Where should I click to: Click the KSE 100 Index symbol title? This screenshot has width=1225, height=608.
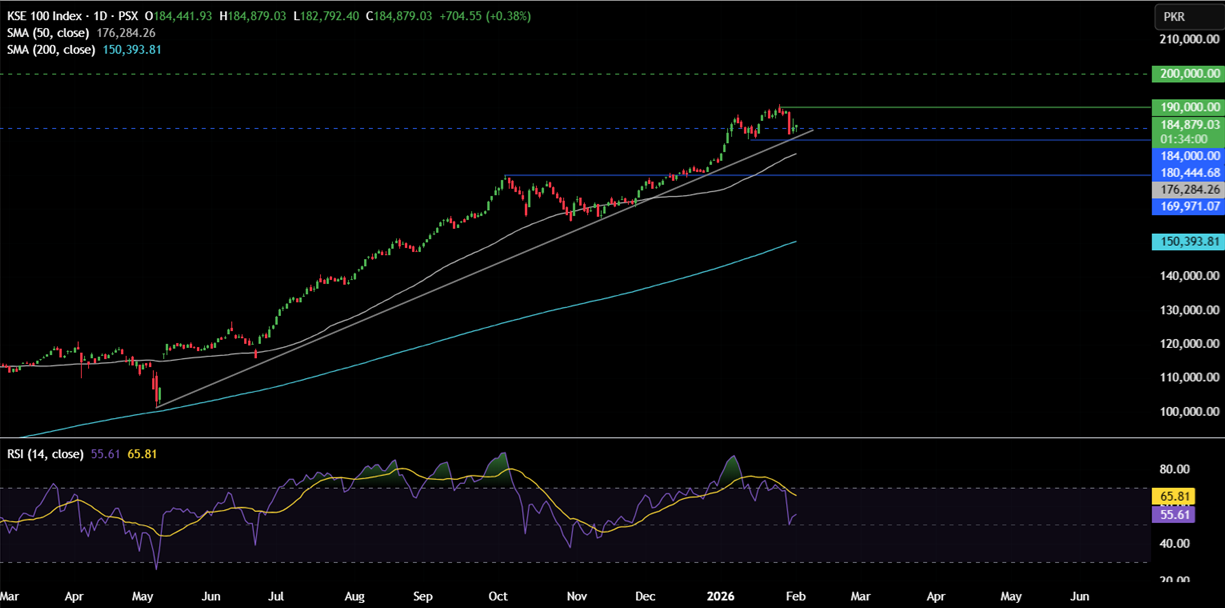47,17
